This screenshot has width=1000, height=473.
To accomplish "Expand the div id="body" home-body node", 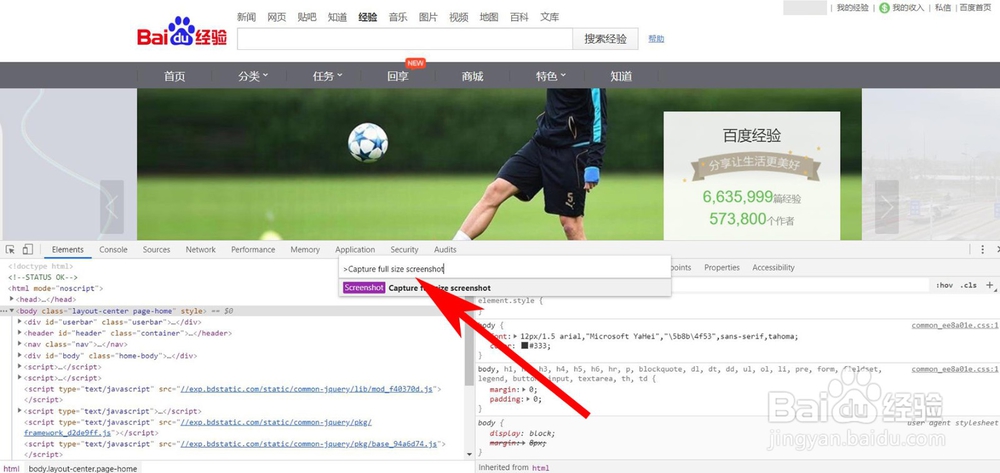I will click(20, 356).
